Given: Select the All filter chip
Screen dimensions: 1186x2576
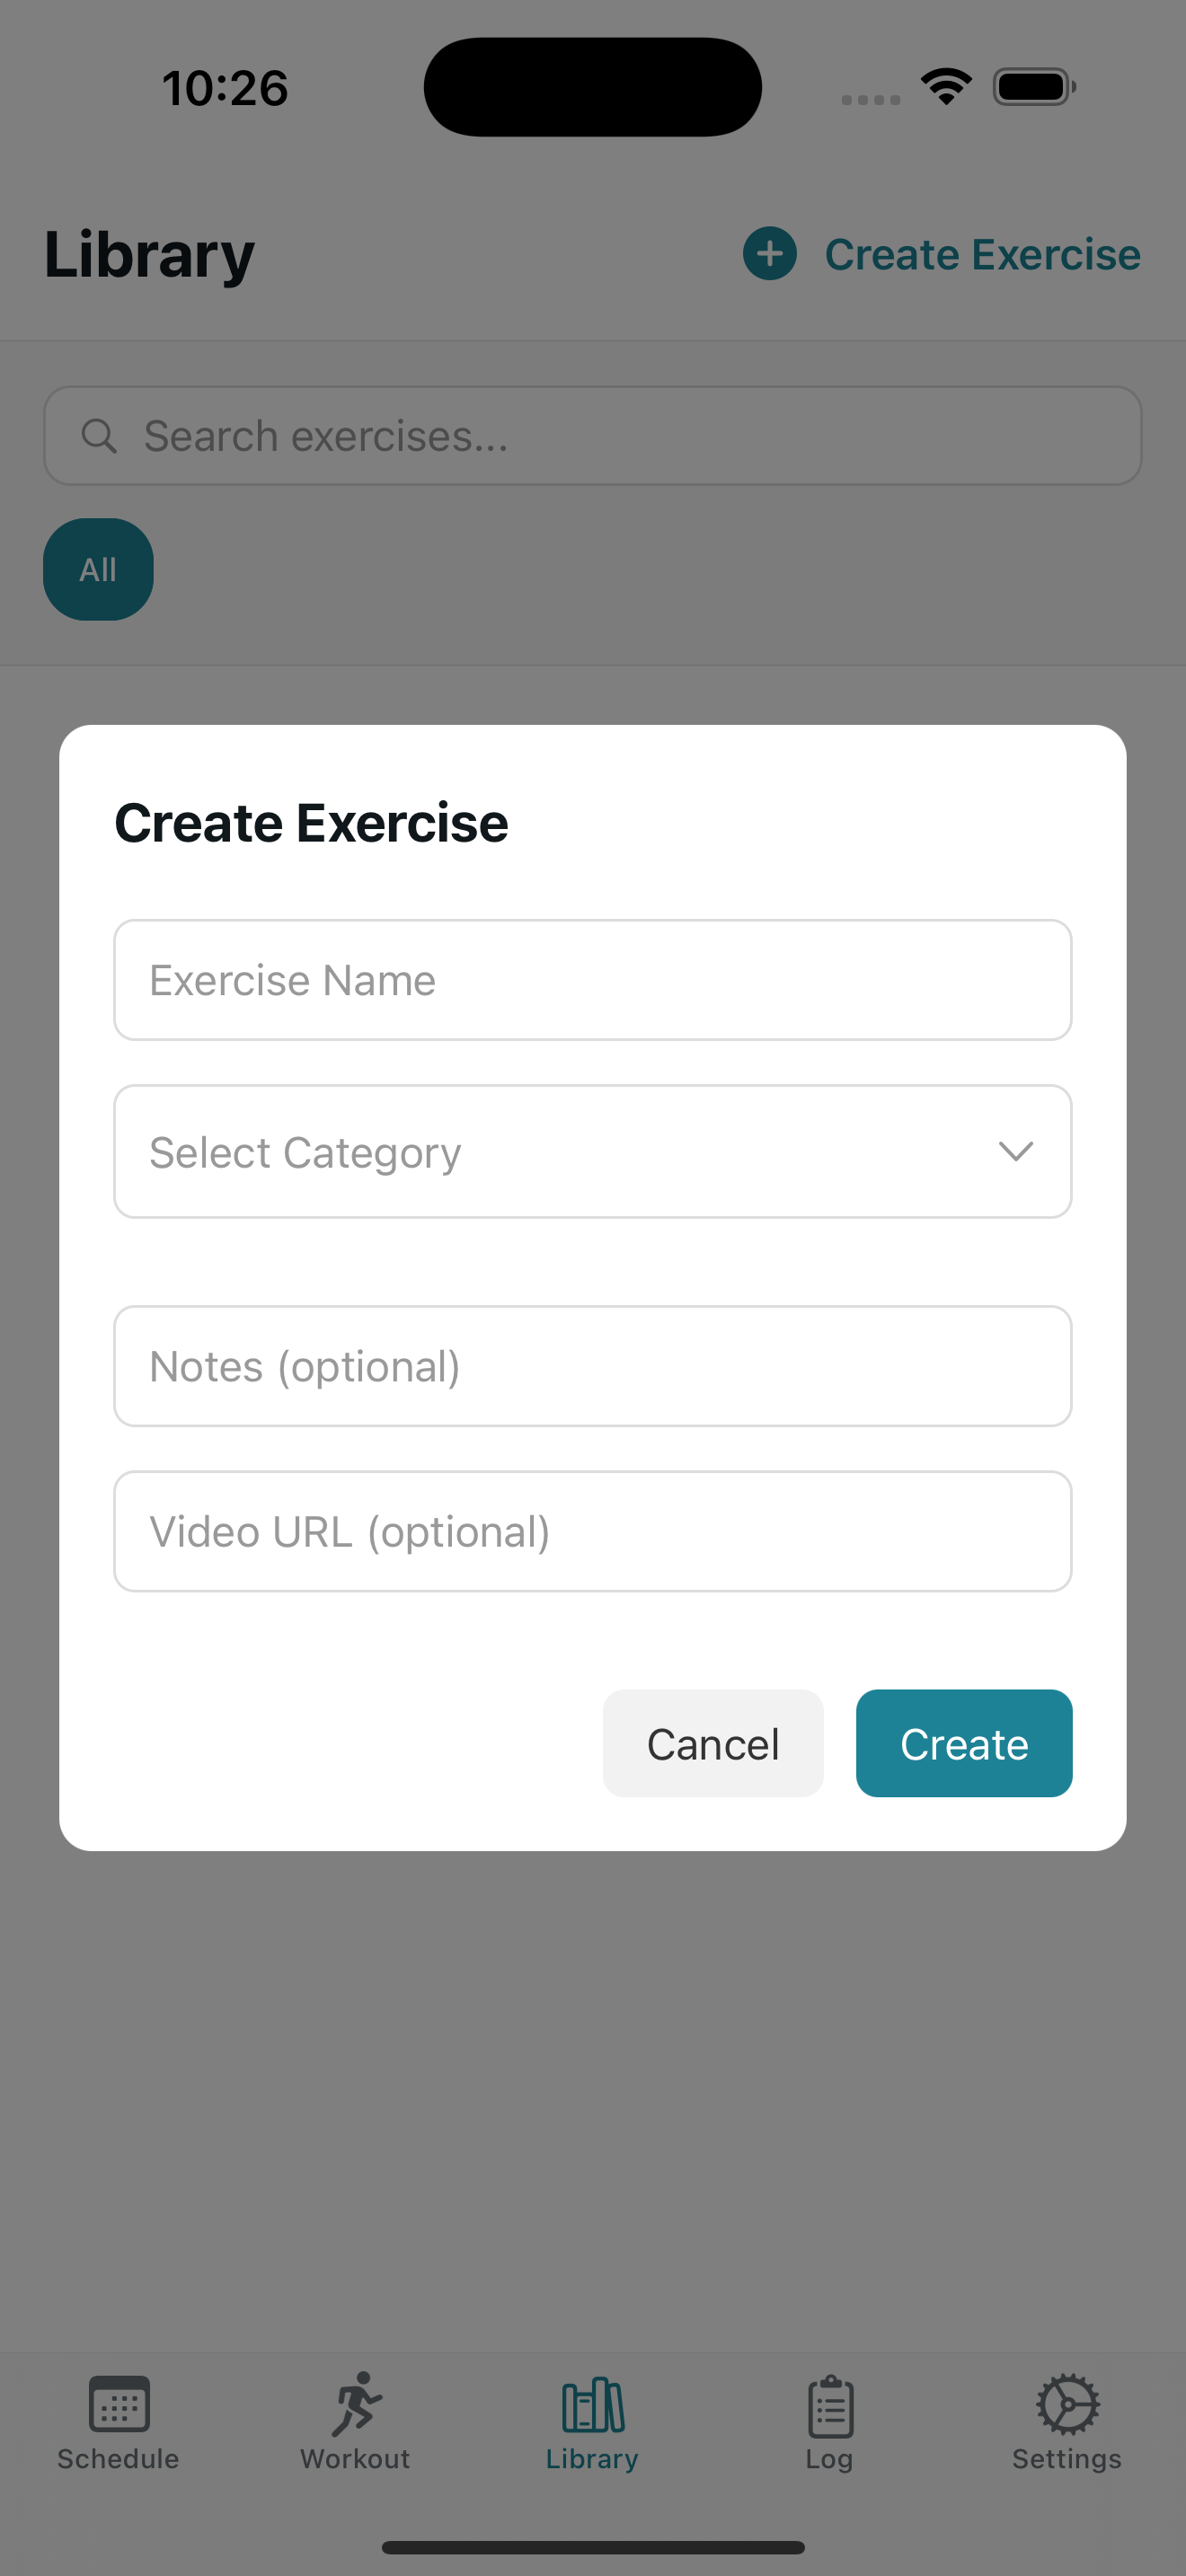Looking at the screenshot, I should click(x=98, y=569).
